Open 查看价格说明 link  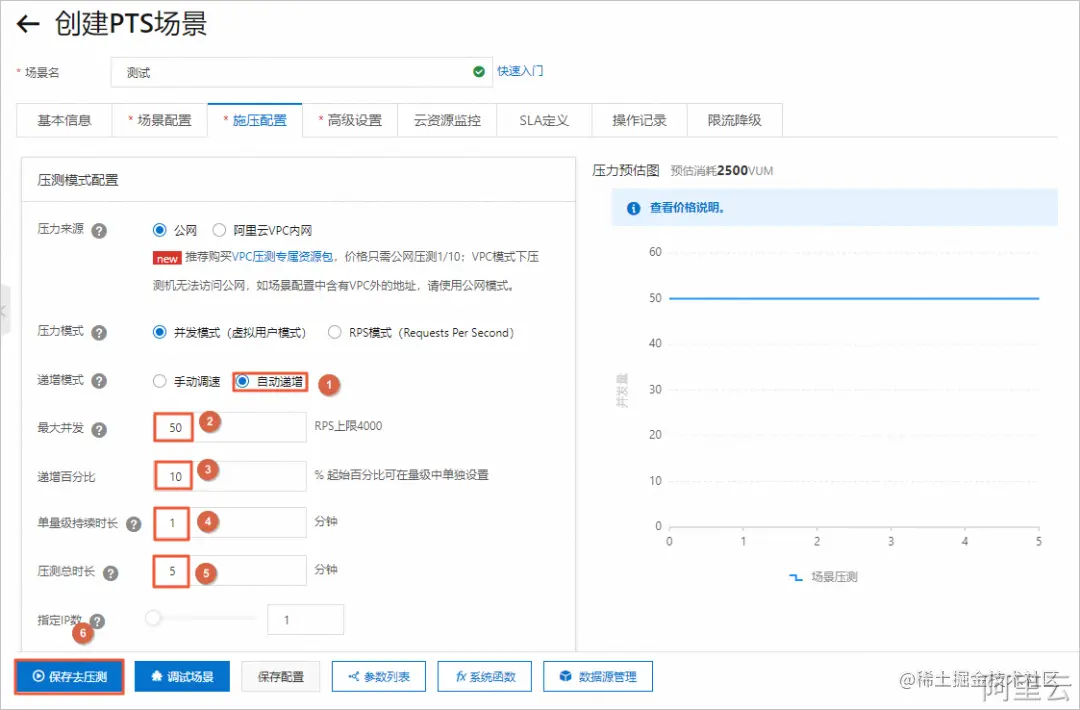[687, 208]
